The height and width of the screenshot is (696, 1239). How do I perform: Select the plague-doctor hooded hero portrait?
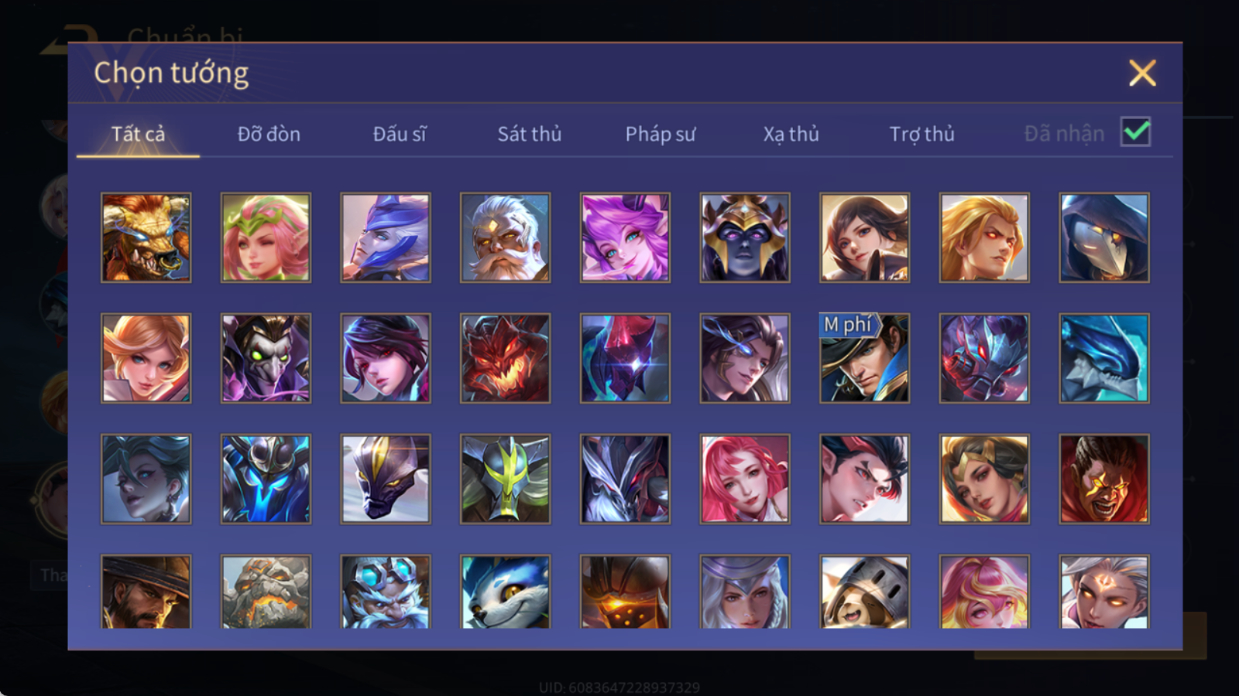[x=1104, y=238]
